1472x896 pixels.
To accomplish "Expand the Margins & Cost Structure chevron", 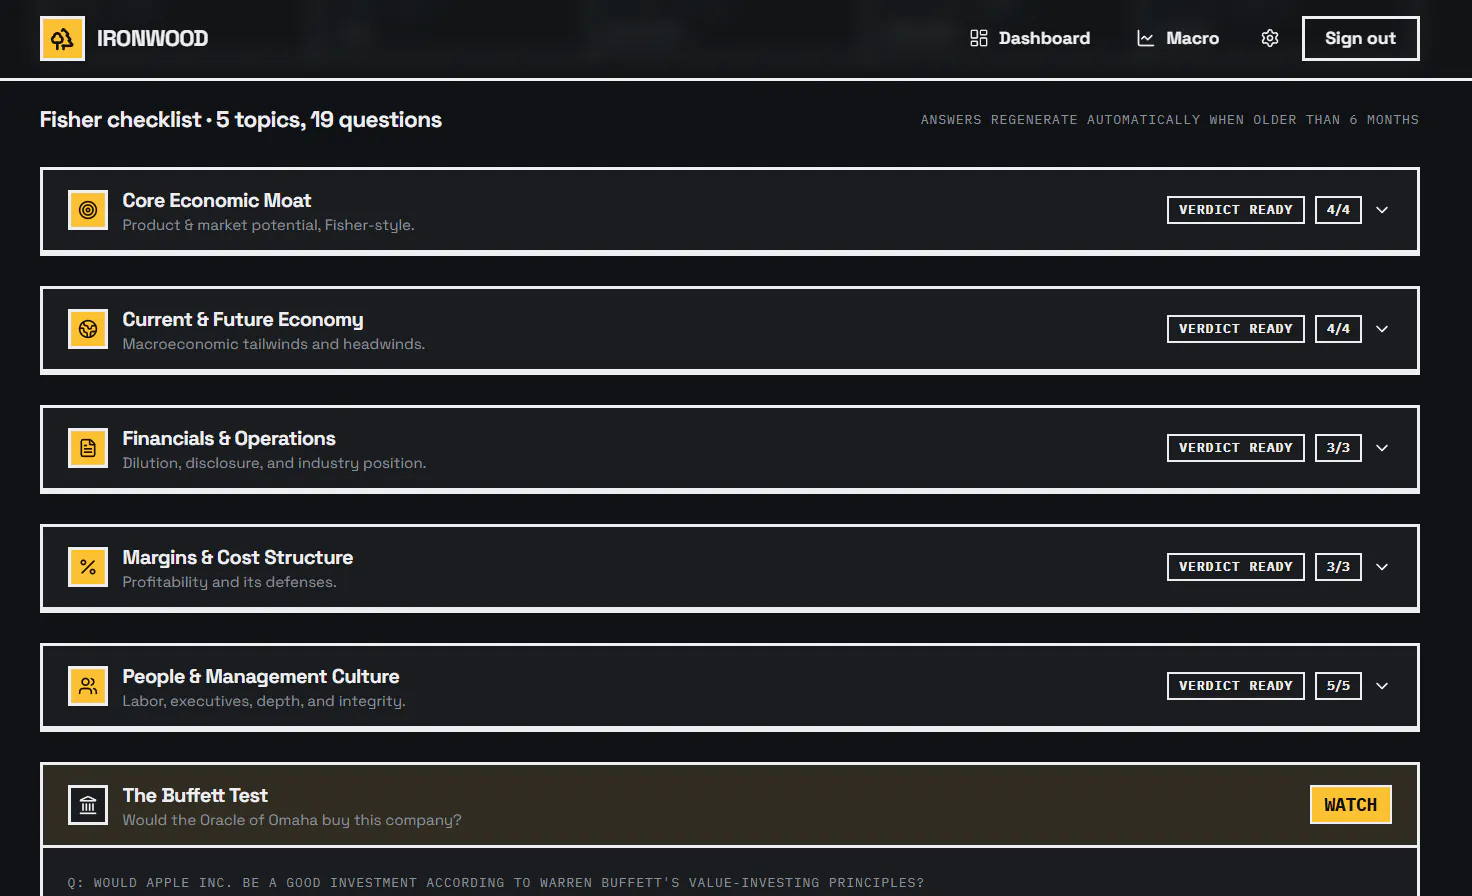I will (x=1382, y=567).
